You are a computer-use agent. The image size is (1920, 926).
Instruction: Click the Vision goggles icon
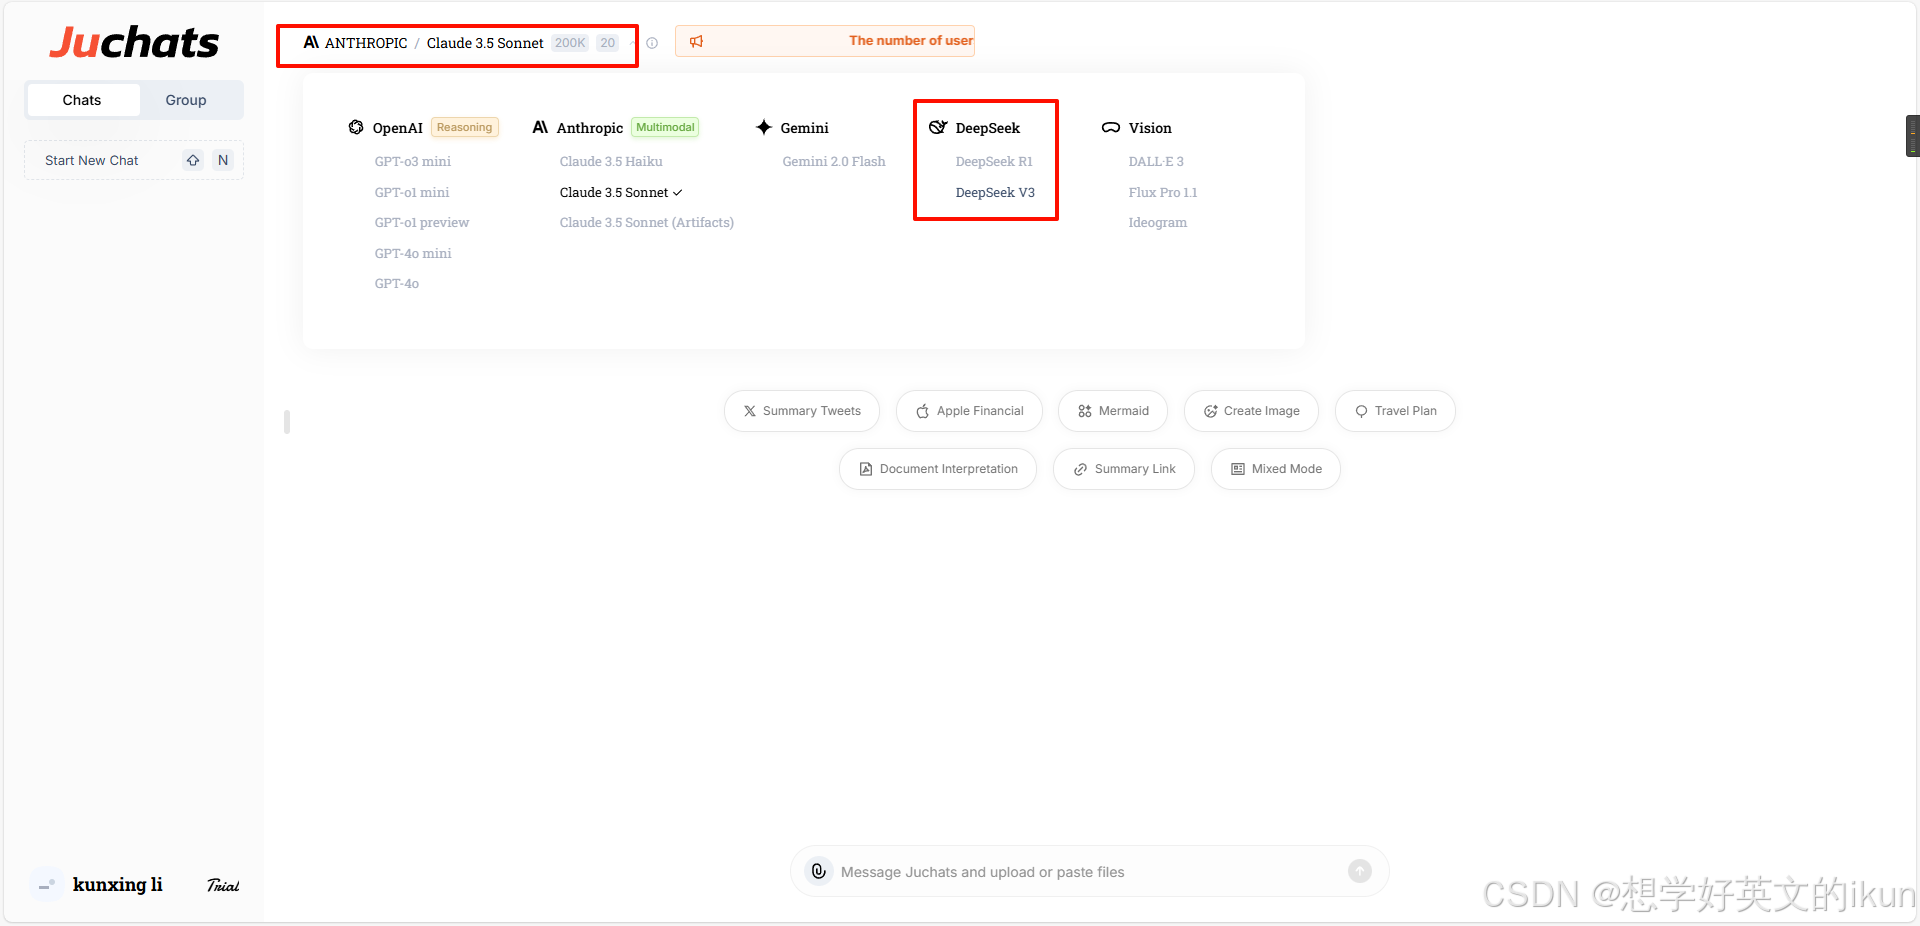(x=1111, y=128)
